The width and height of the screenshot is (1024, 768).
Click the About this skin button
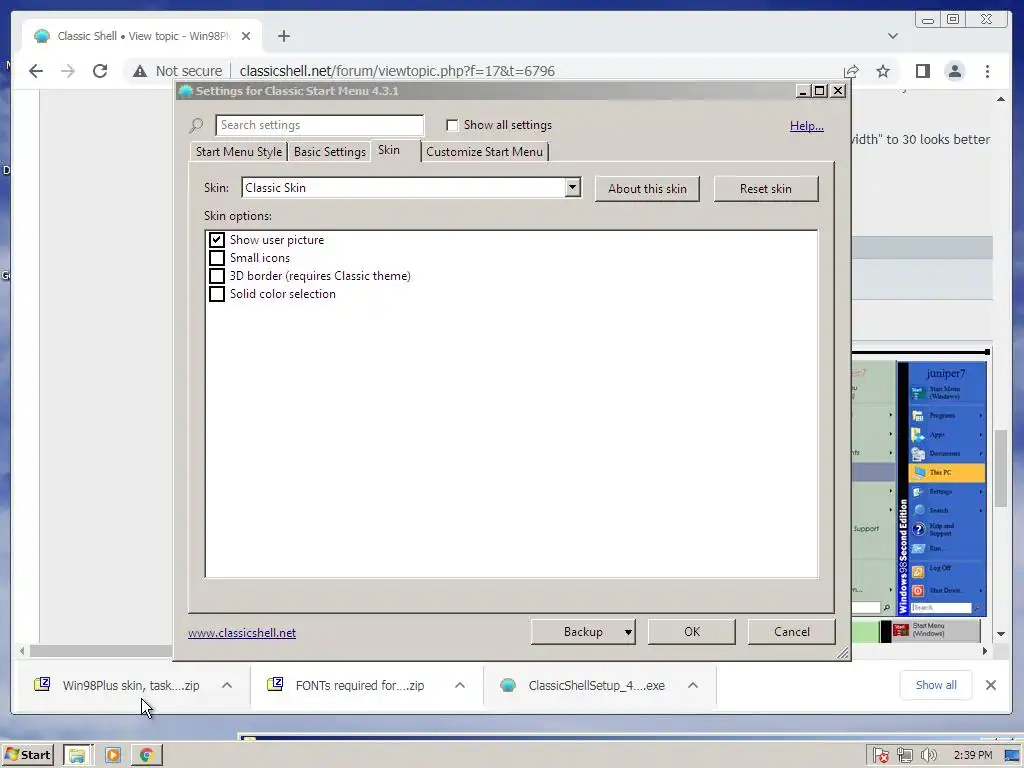pos(647,189)
